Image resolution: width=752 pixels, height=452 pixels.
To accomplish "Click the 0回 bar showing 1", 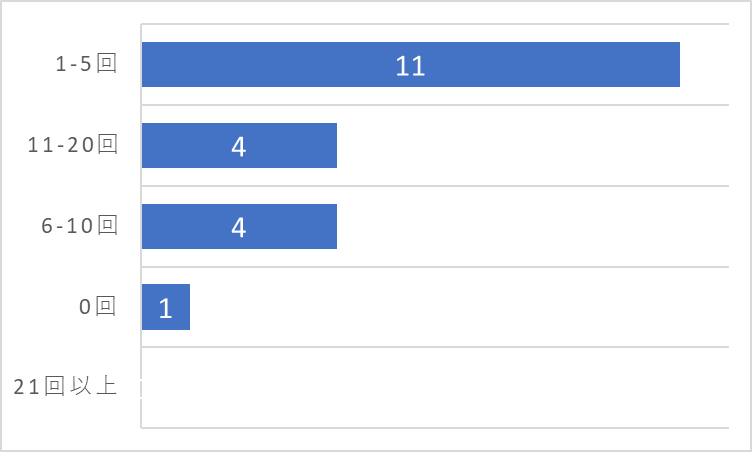I will coord(166,307).
